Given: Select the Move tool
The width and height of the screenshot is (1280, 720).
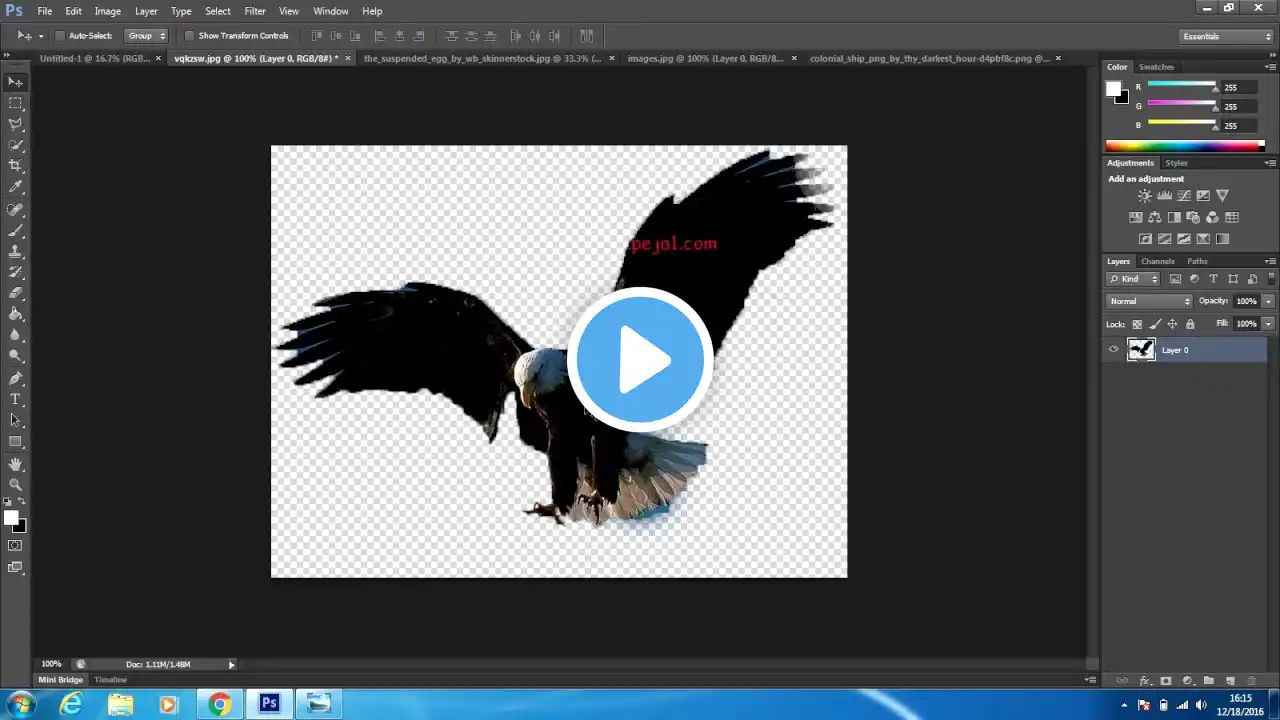Looking at the screenshot, I should coord(16,82).
